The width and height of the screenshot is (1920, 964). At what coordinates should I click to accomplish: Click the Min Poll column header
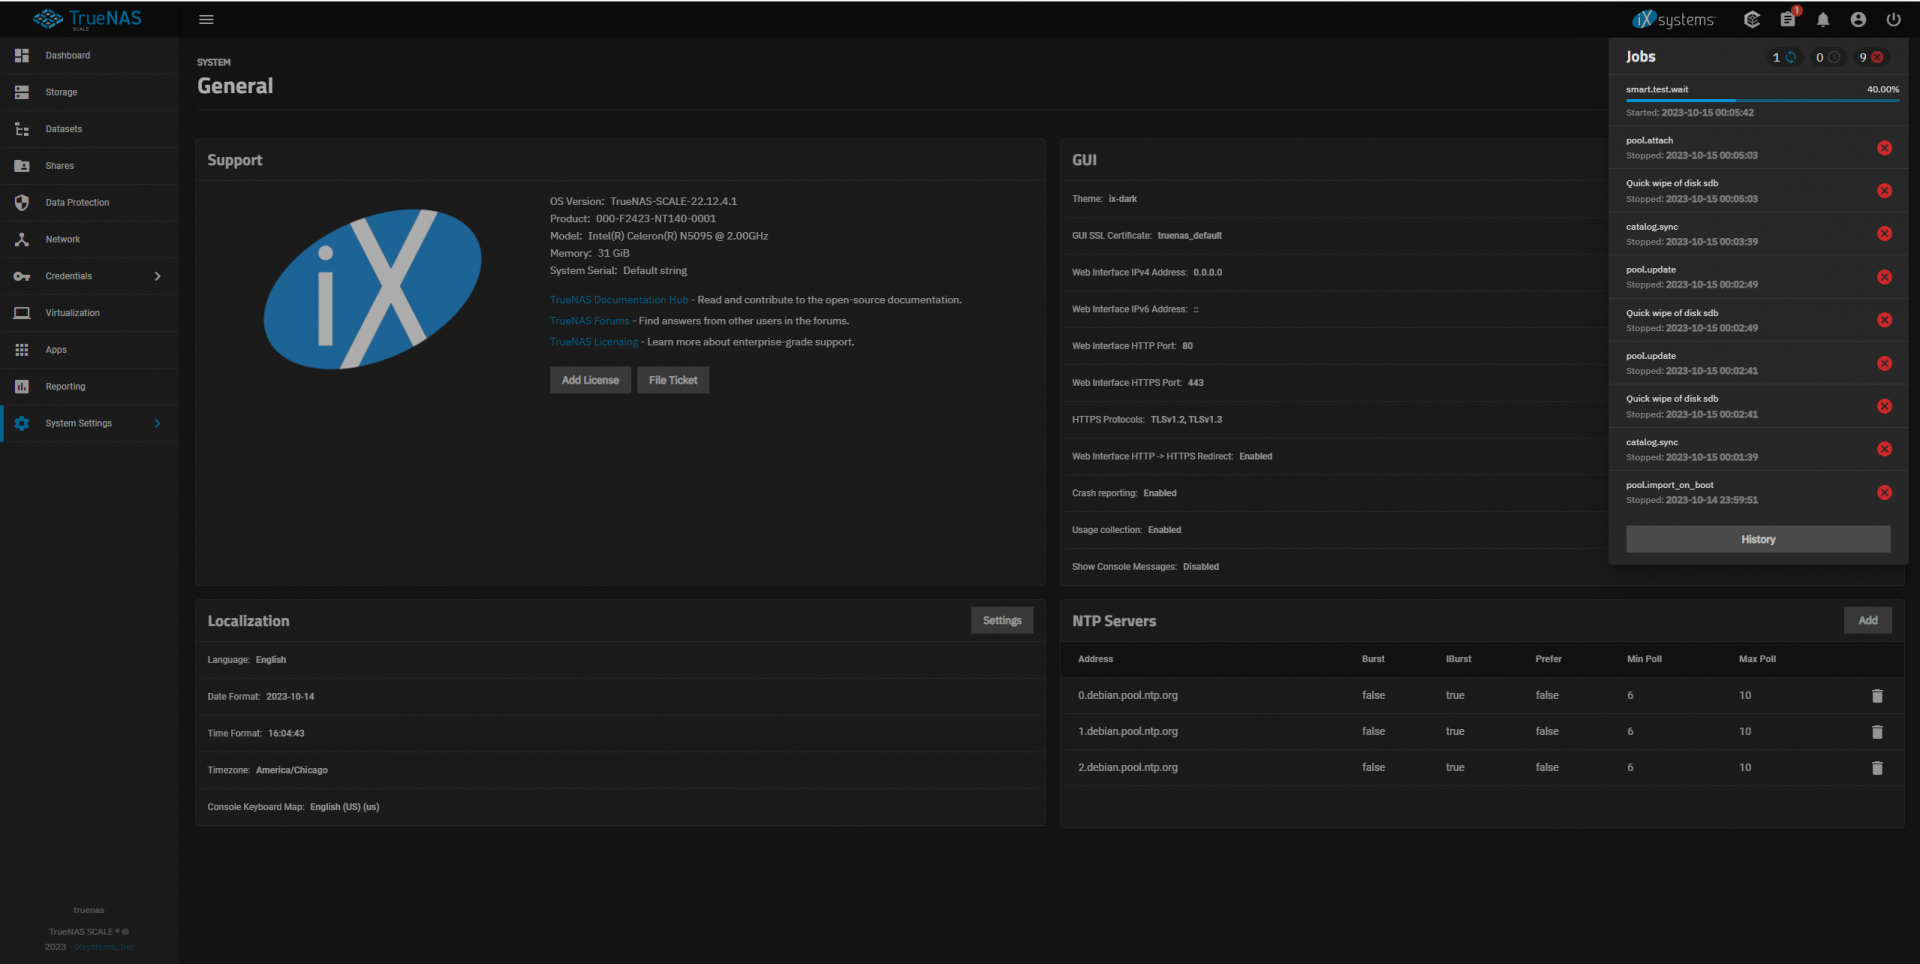[1644, 659]
